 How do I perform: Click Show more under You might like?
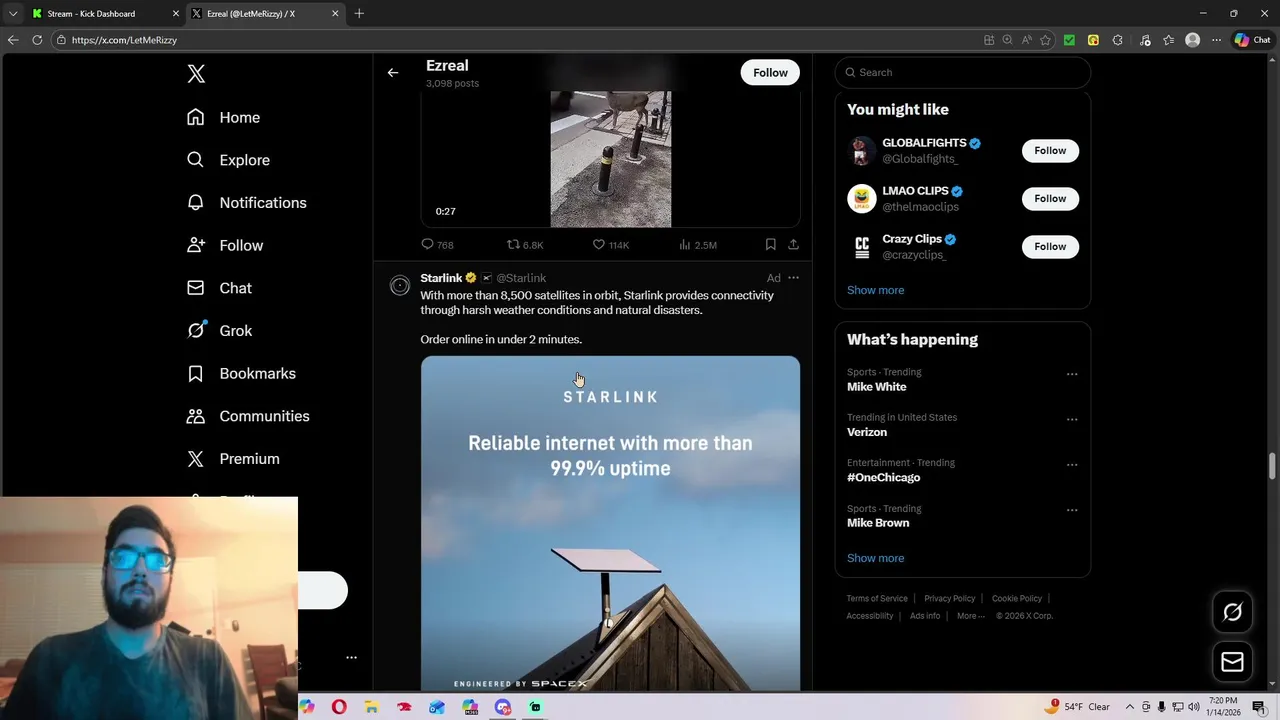click(875, 290)
